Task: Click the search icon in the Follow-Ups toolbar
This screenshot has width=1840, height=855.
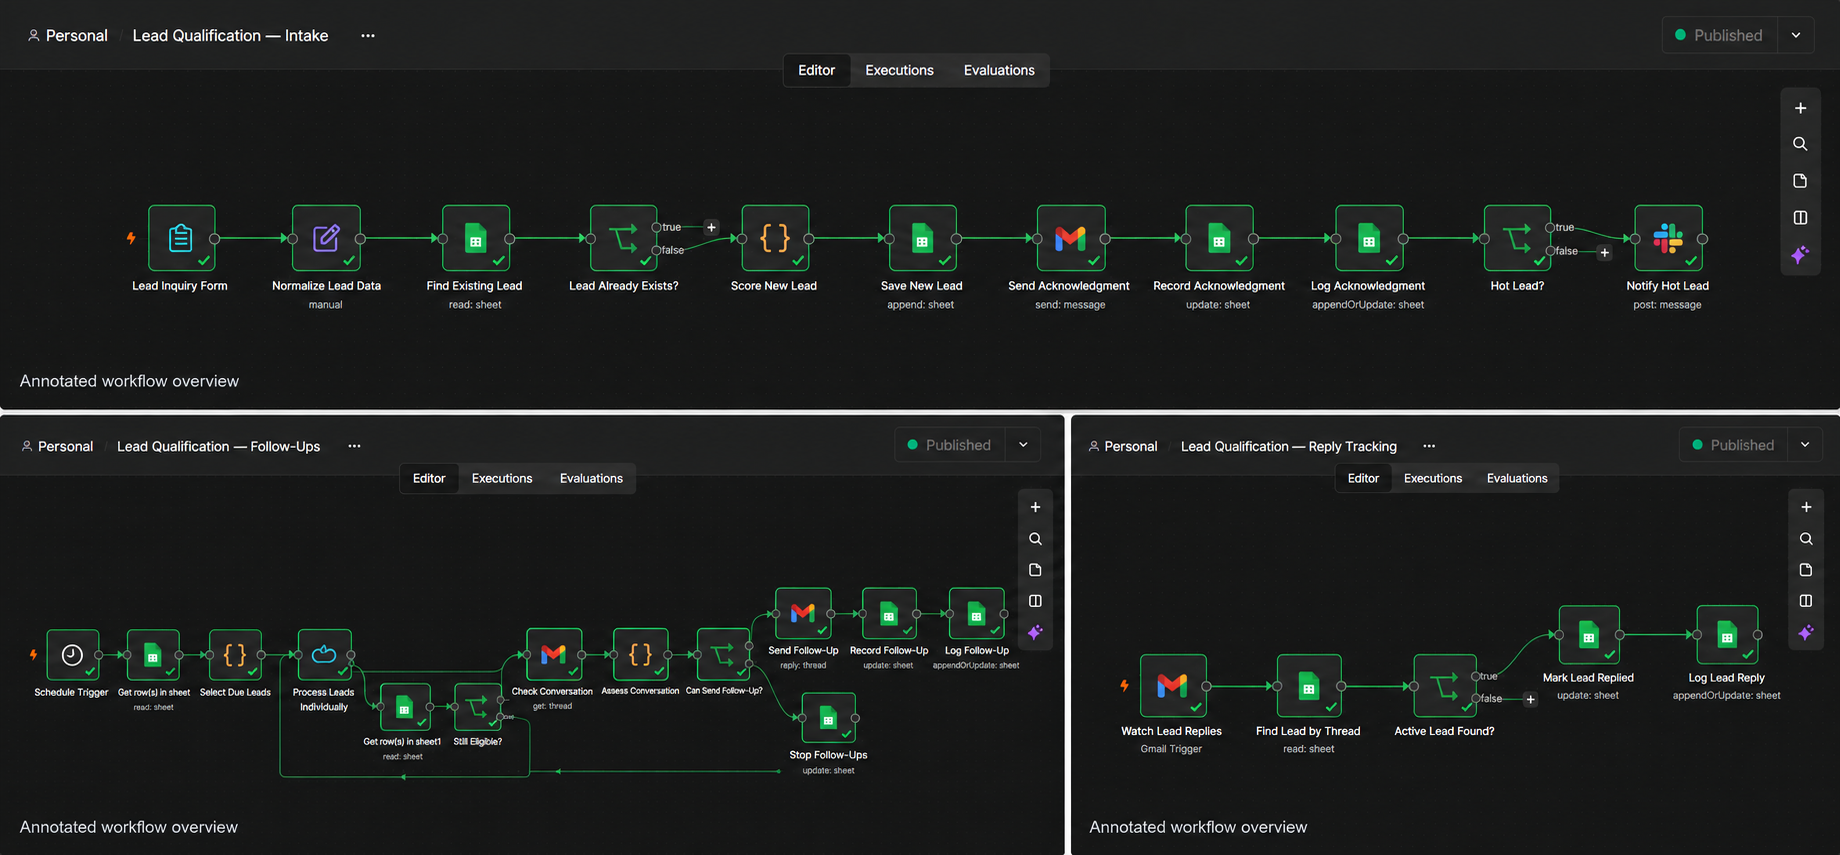Action: tap(1035, 539)
